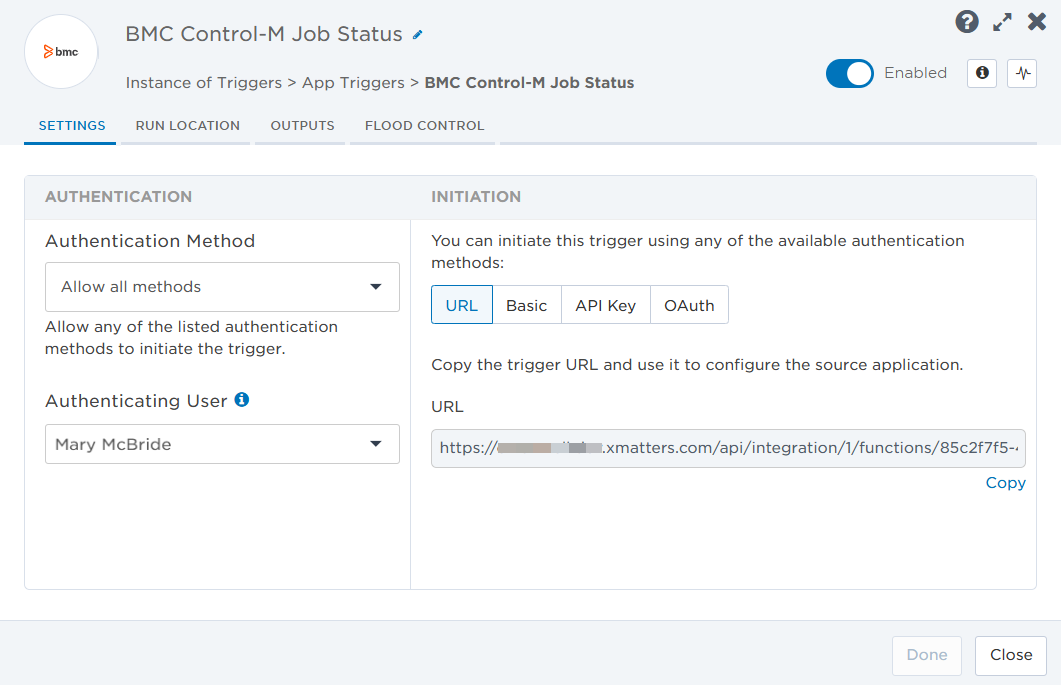Open help via the question mark icon
Screen dimensions: 1061x685
point(966,22)
